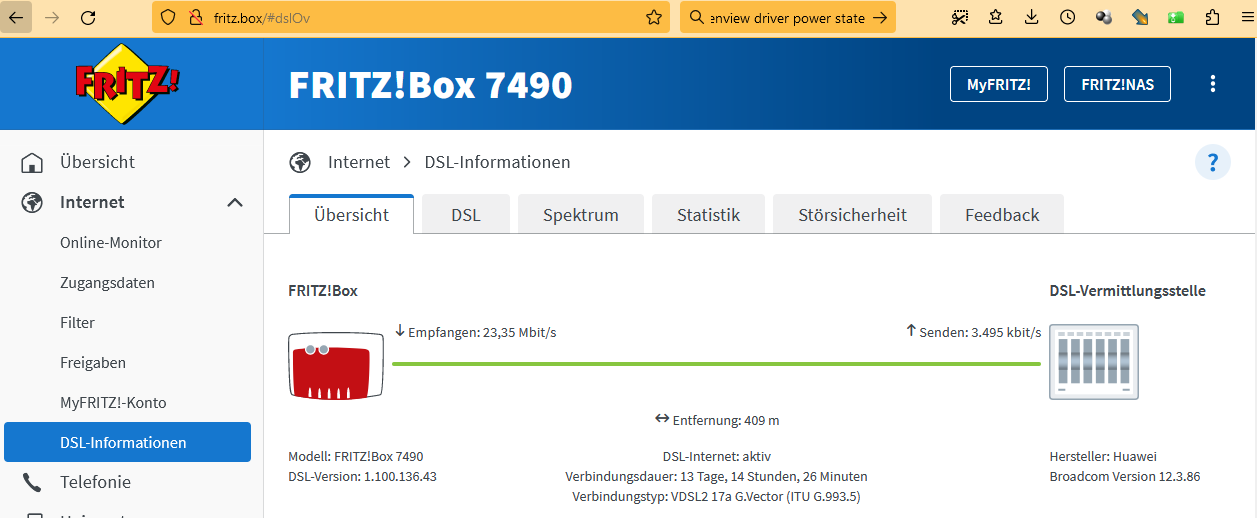The image size is (1257, 518).
Task: Open help with the question mark icon
Action: coord(1213,162)
